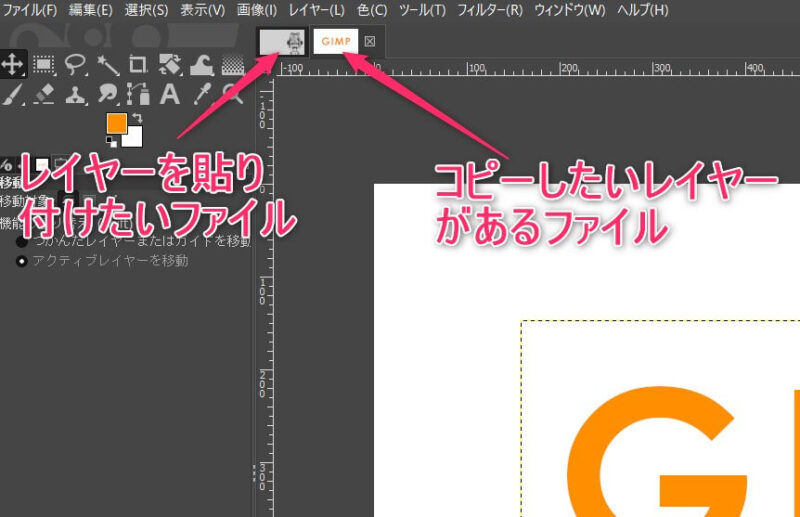800x517 pixels.
Task: Open the 表示(V) menu
Action: tap(203, 10)
